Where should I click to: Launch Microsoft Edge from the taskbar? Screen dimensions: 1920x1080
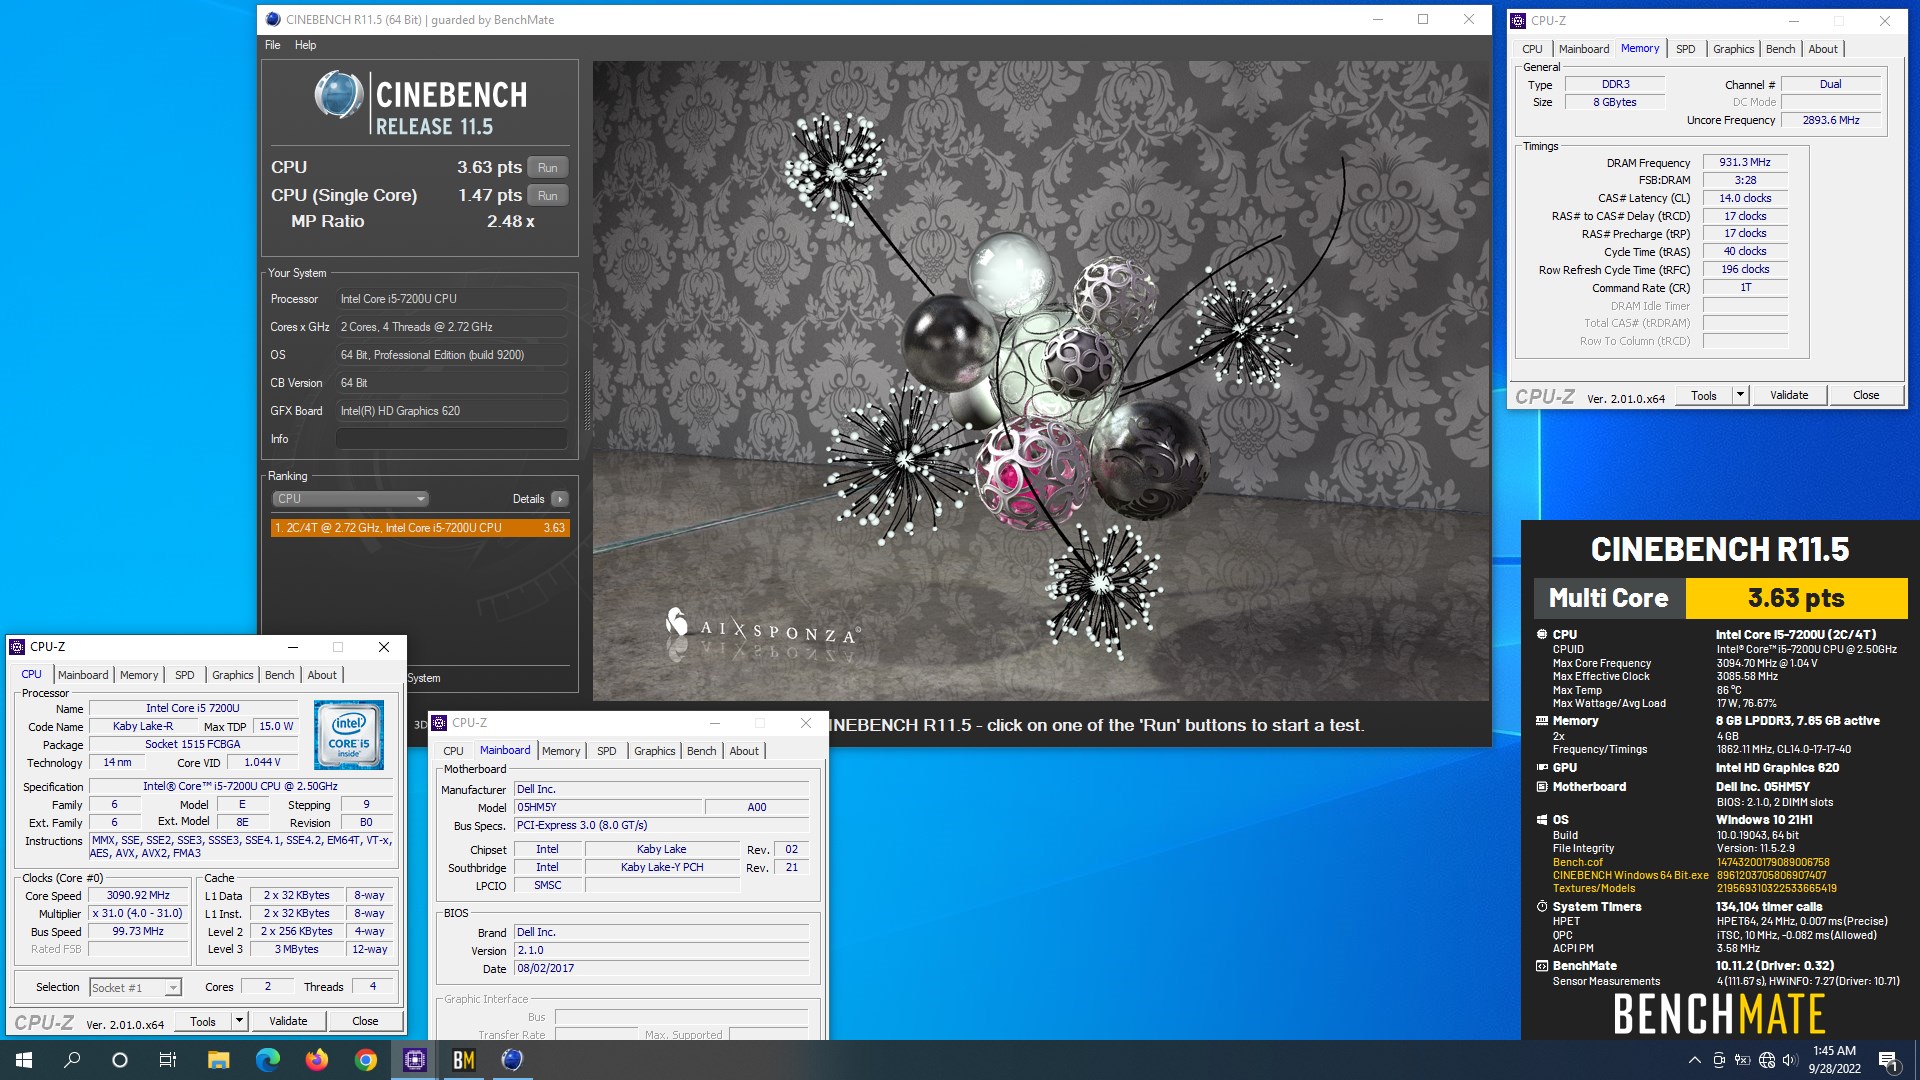(268, 1060)
